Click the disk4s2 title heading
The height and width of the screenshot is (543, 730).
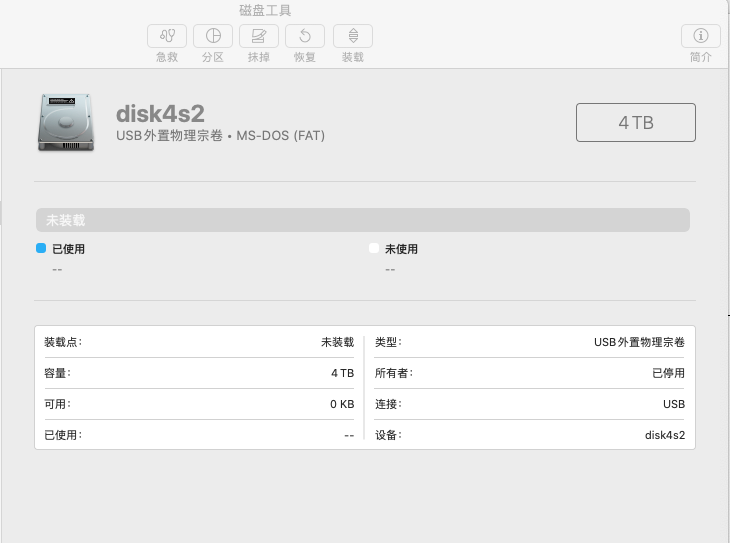pos(160,114)
